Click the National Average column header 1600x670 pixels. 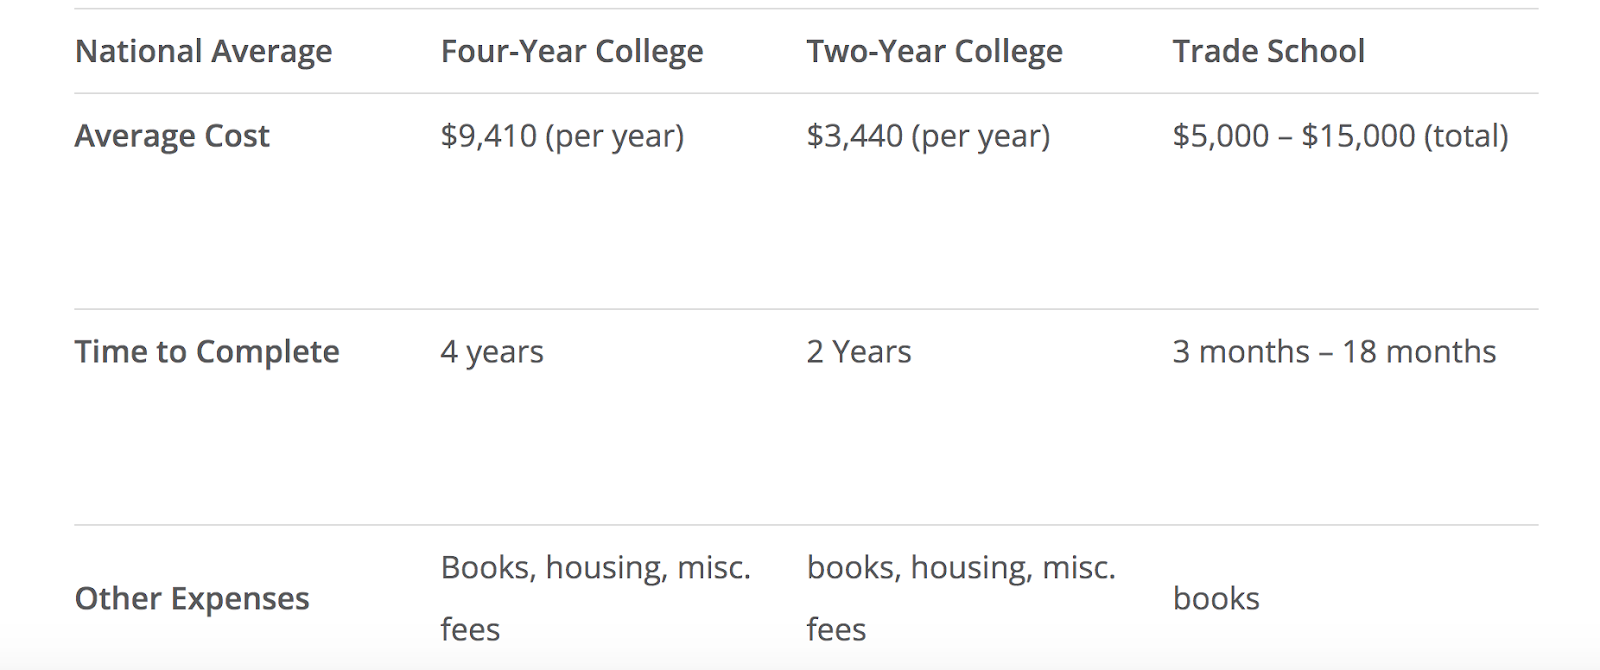click(x=203, y=51)
